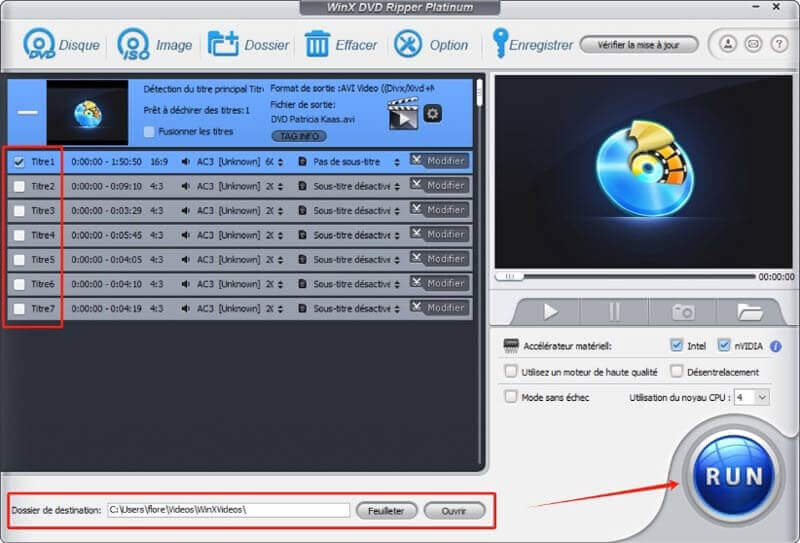Select the 0:00:00 - 0:04:19 duration text
The height and width of the screenshot is (543, 800).
click(x=107, y=309)
